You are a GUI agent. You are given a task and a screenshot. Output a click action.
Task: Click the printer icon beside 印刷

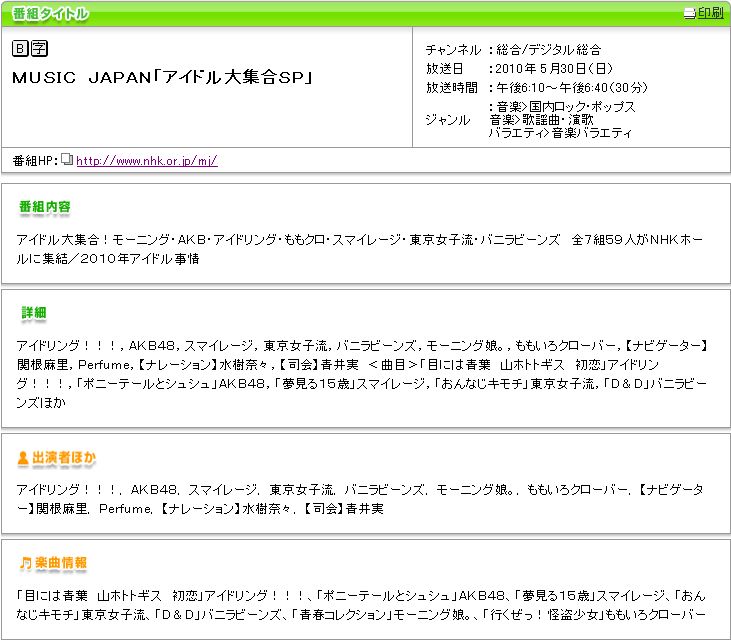coord(690,13)
